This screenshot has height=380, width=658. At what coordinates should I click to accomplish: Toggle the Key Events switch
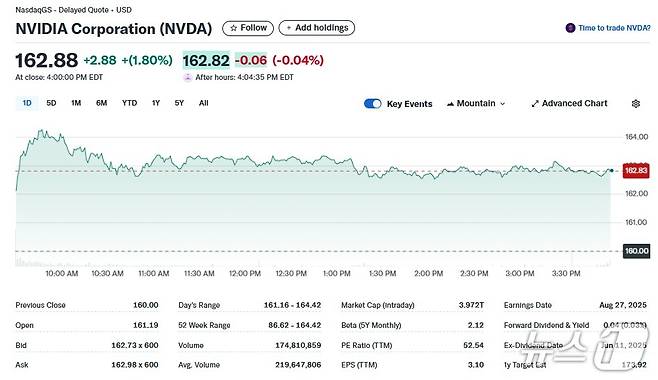pyautogui.click(x=373, y=104)
